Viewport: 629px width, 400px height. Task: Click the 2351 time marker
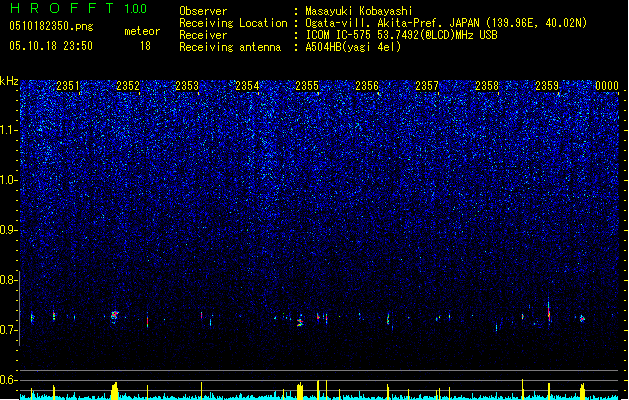tap(68, 86)
